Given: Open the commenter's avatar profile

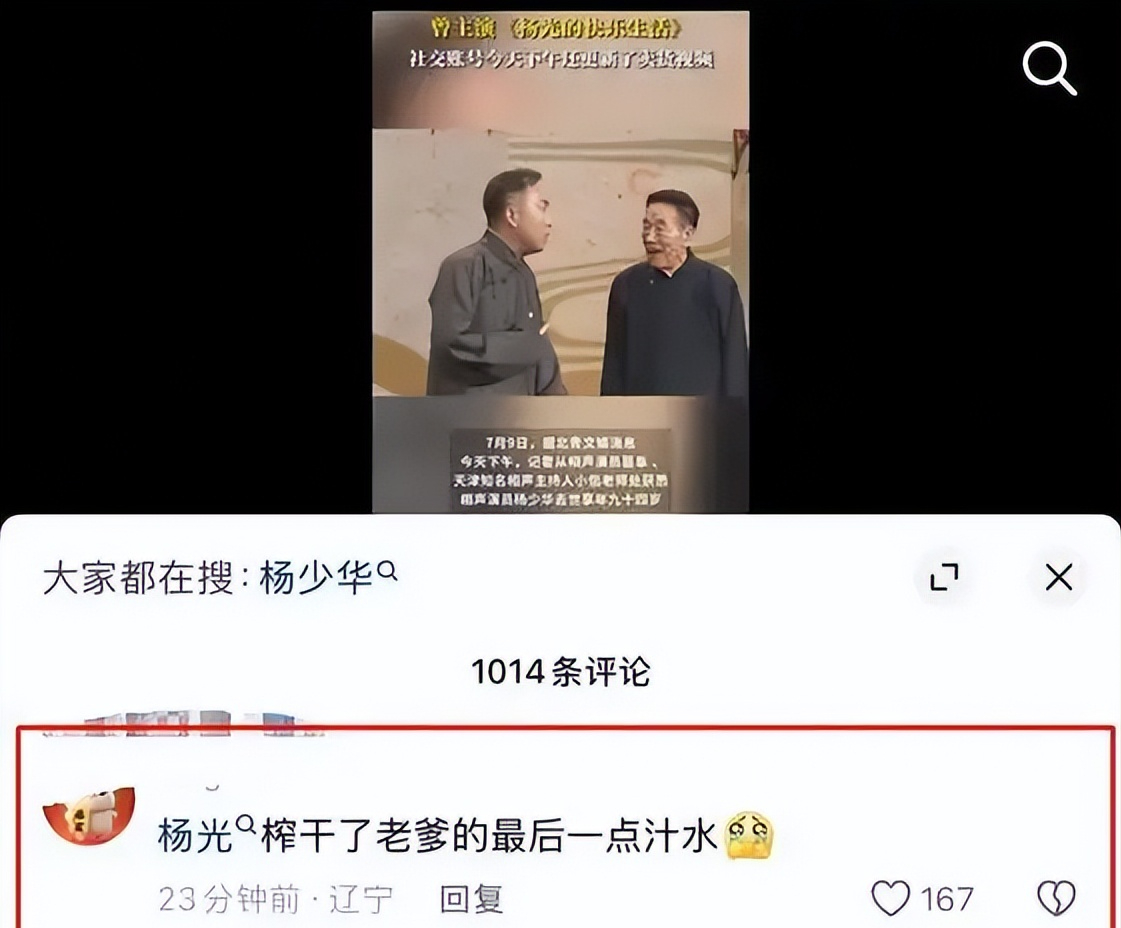Looking at the screenshot, I should click(89, 816).
